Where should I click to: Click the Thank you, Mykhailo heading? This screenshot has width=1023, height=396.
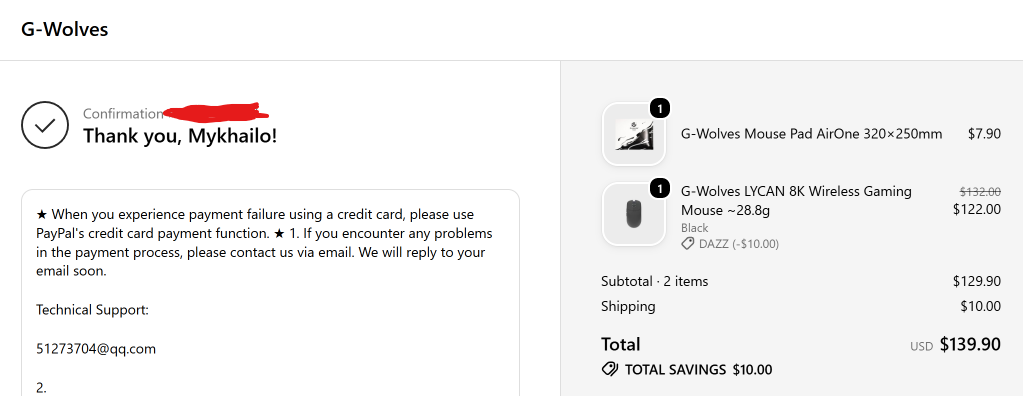click(x=180, y=136)
